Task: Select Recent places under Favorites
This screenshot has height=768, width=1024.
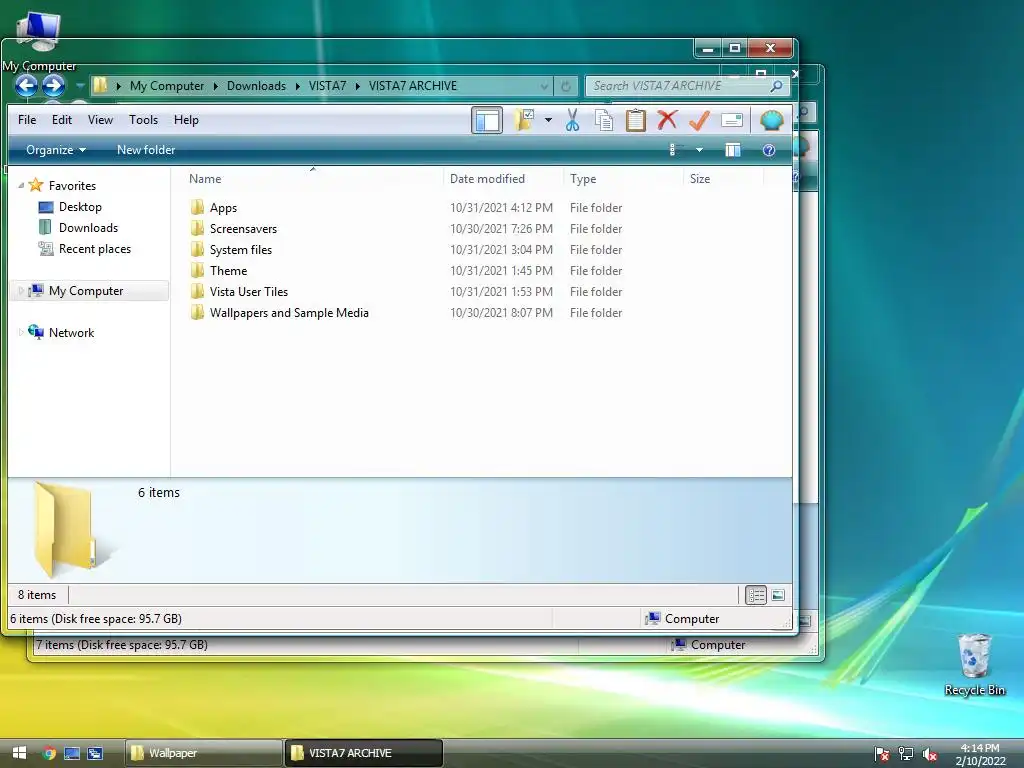Action: (x=95, y=248)
